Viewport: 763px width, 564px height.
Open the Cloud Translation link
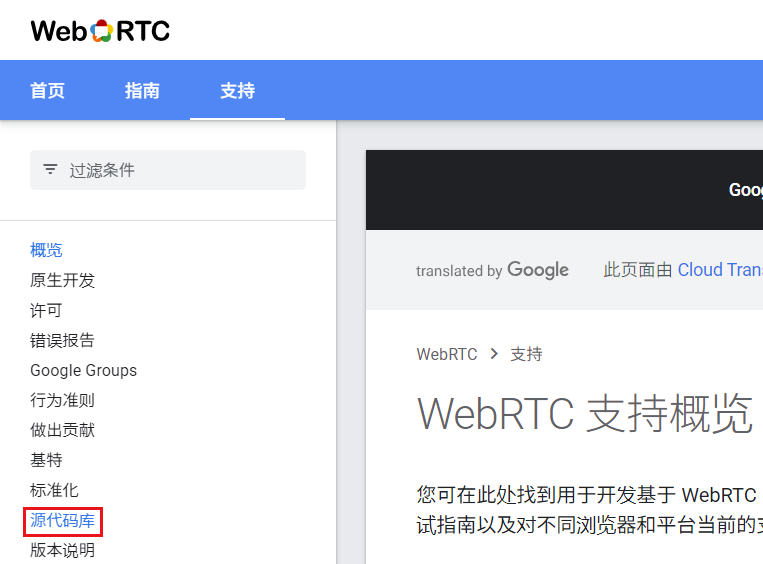720,270
